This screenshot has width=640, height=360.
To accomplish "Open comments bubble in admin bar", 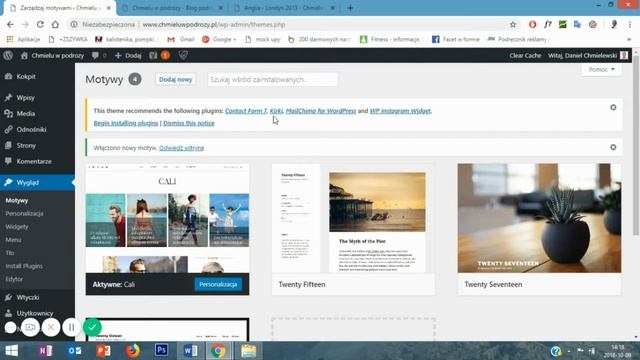I will pyautogui.click(x=99, y=56).
